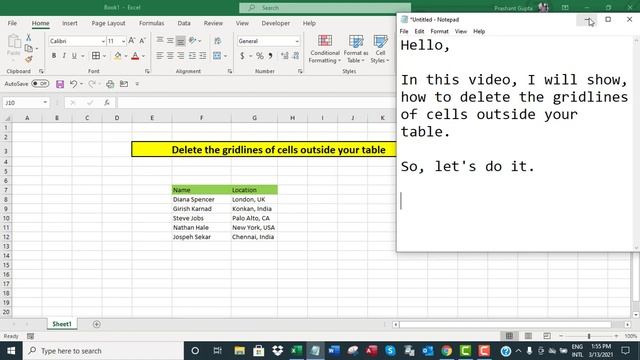The width and height of the screenshot is (640, 360).
Task: Align text right in Alignment group
Action: 180,56
